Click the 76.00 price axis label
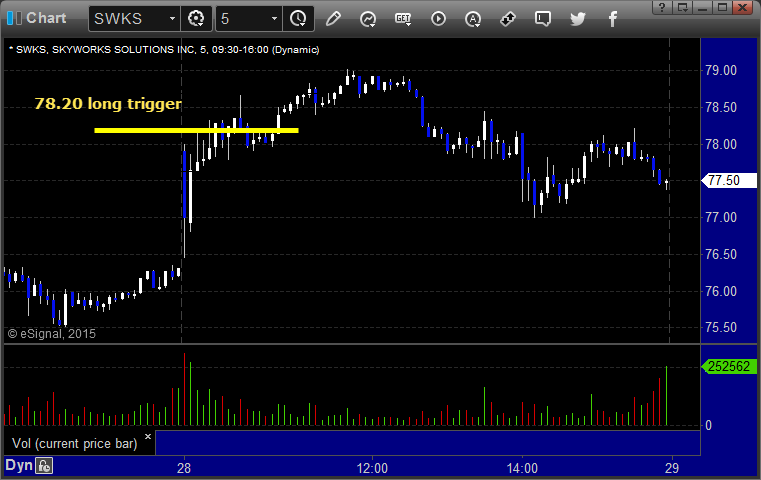The image size is (761, 480). (721, 291)
